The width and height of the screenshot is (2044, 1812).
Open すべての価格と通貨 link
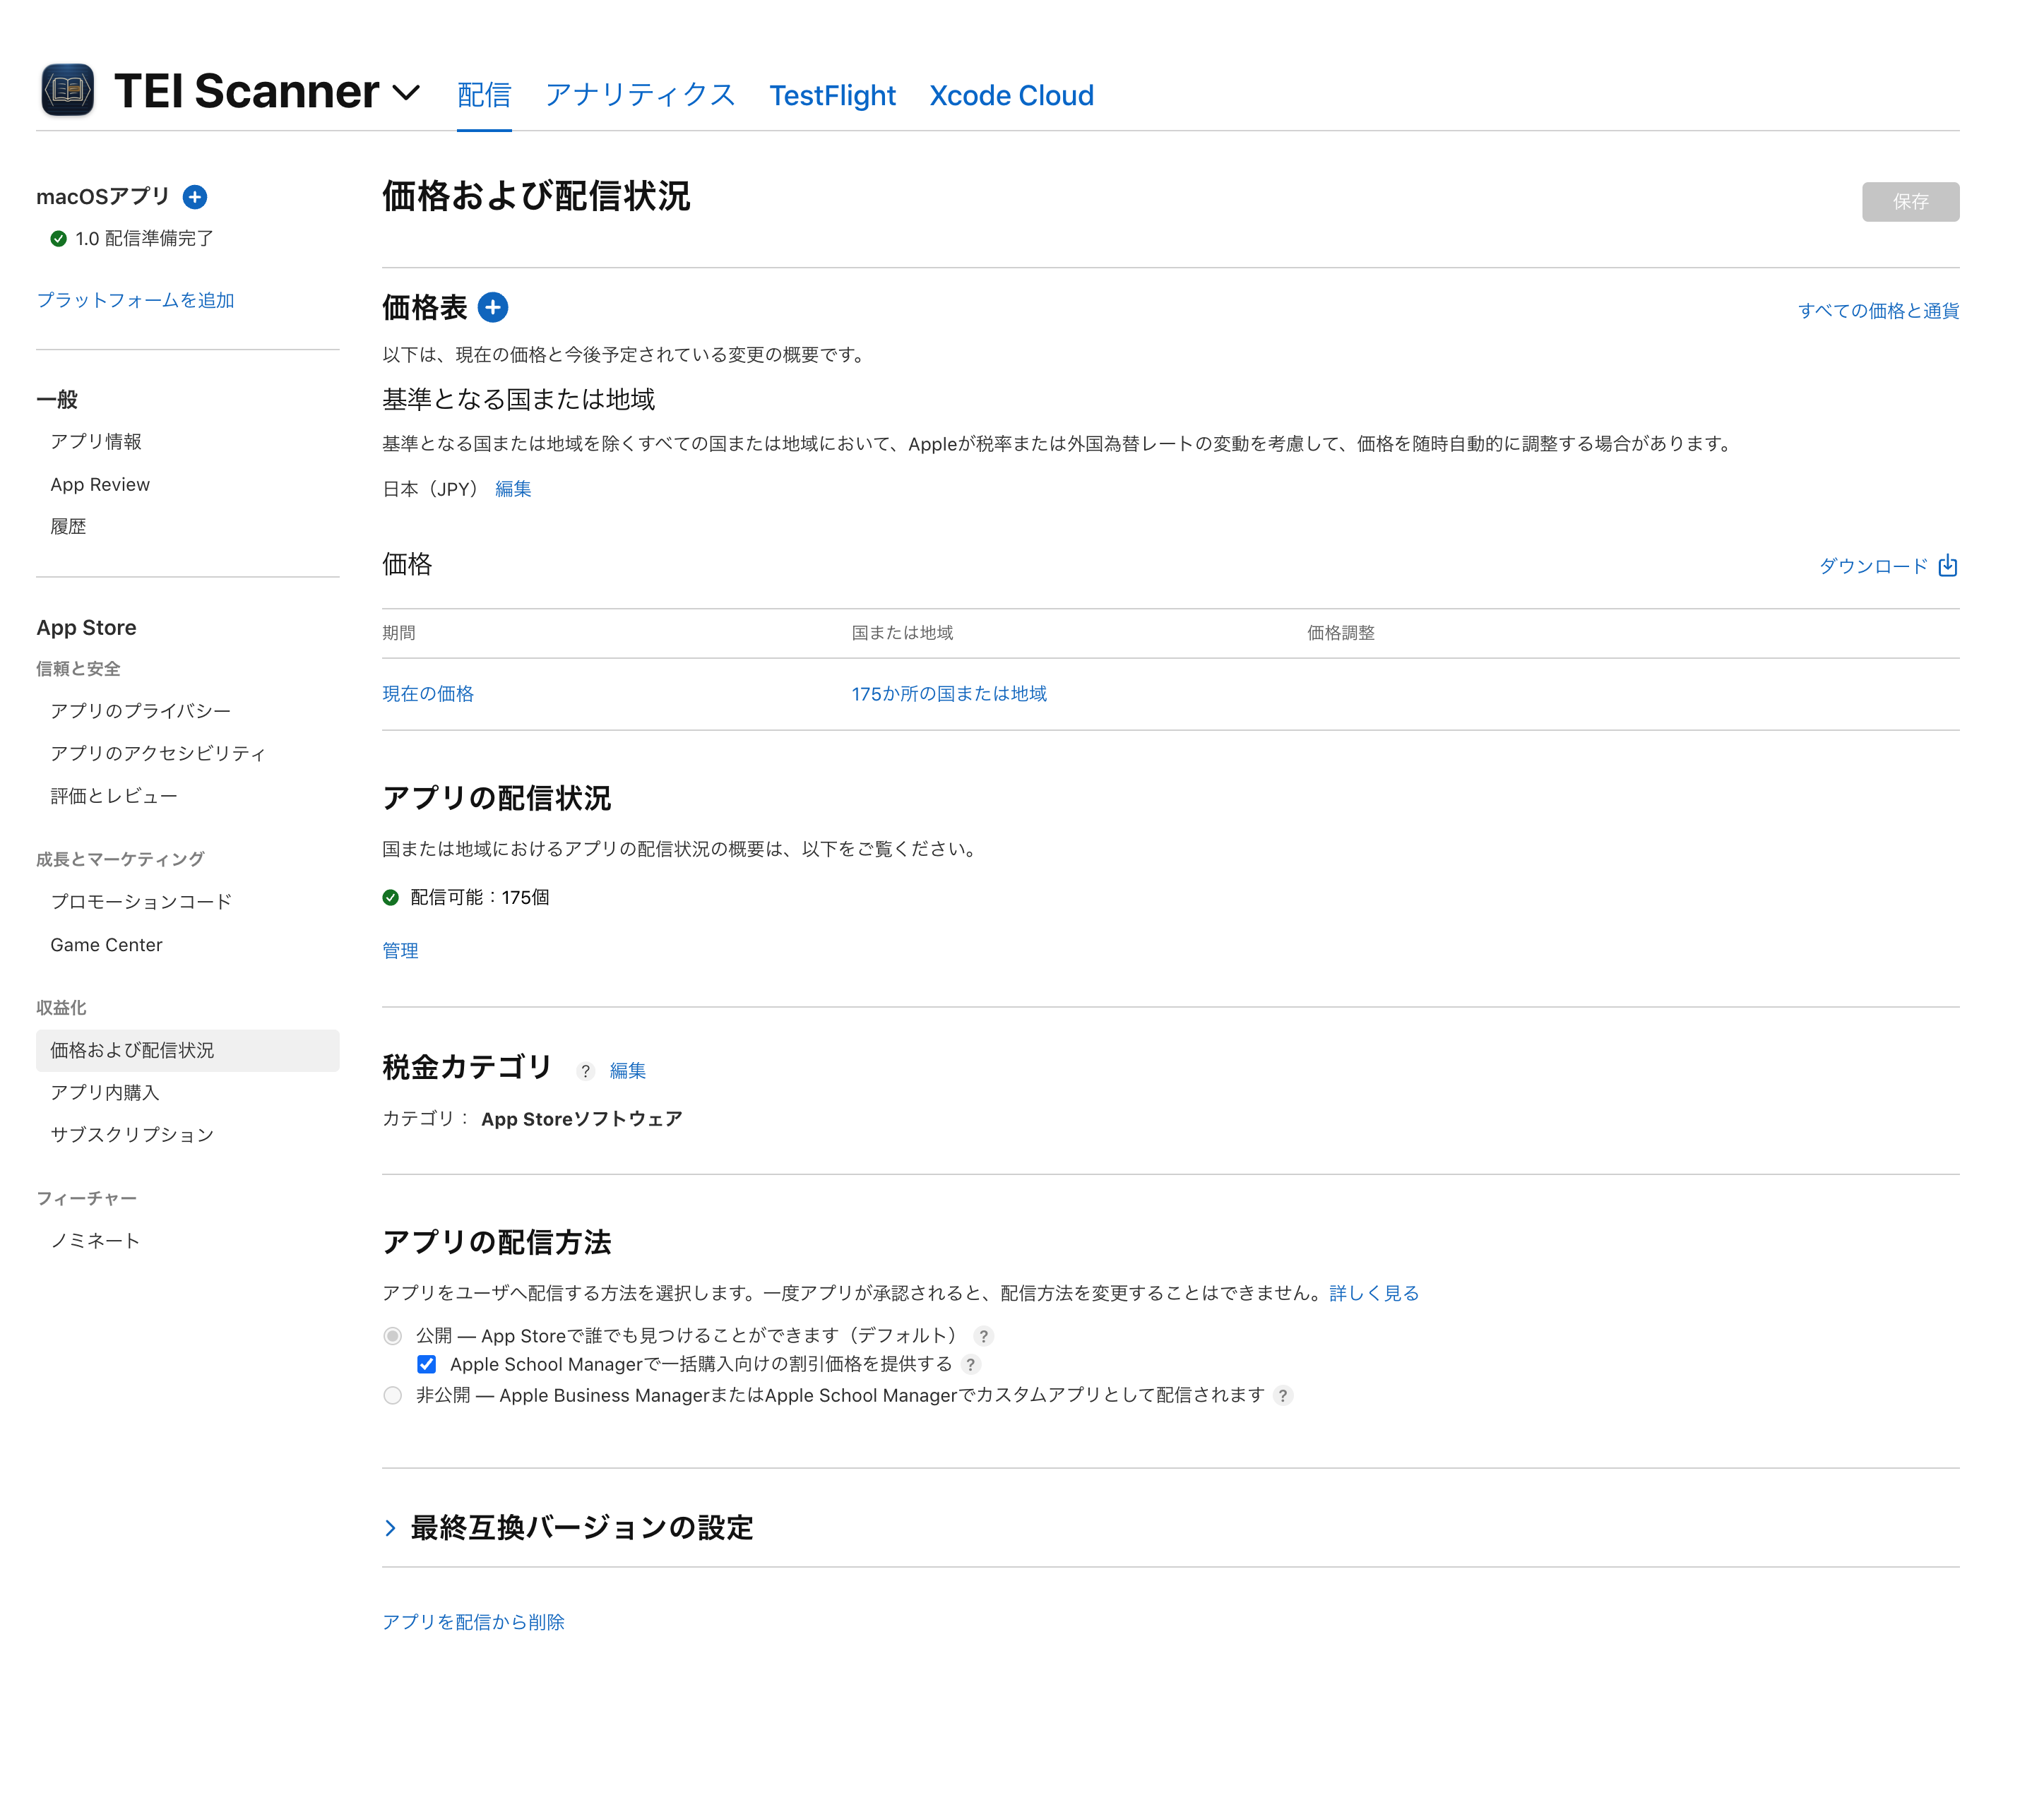(1878, 311)
